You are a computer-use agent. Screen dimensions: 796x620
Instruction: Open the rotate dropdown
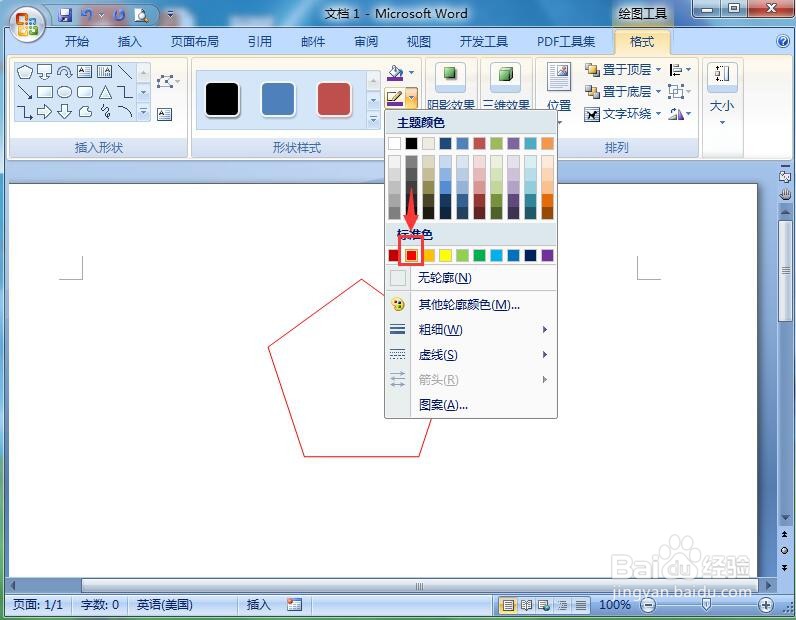coord(680,114)
